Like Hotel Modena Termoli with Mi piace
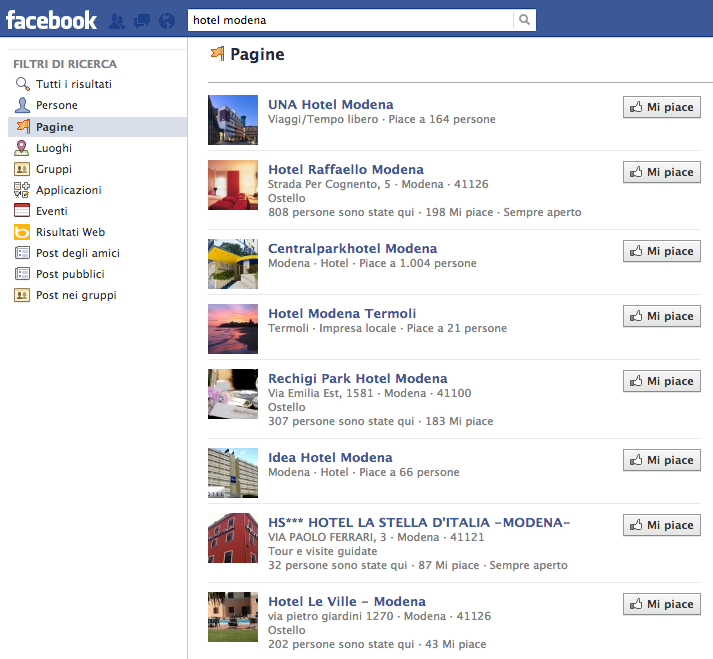 [662, 317]
